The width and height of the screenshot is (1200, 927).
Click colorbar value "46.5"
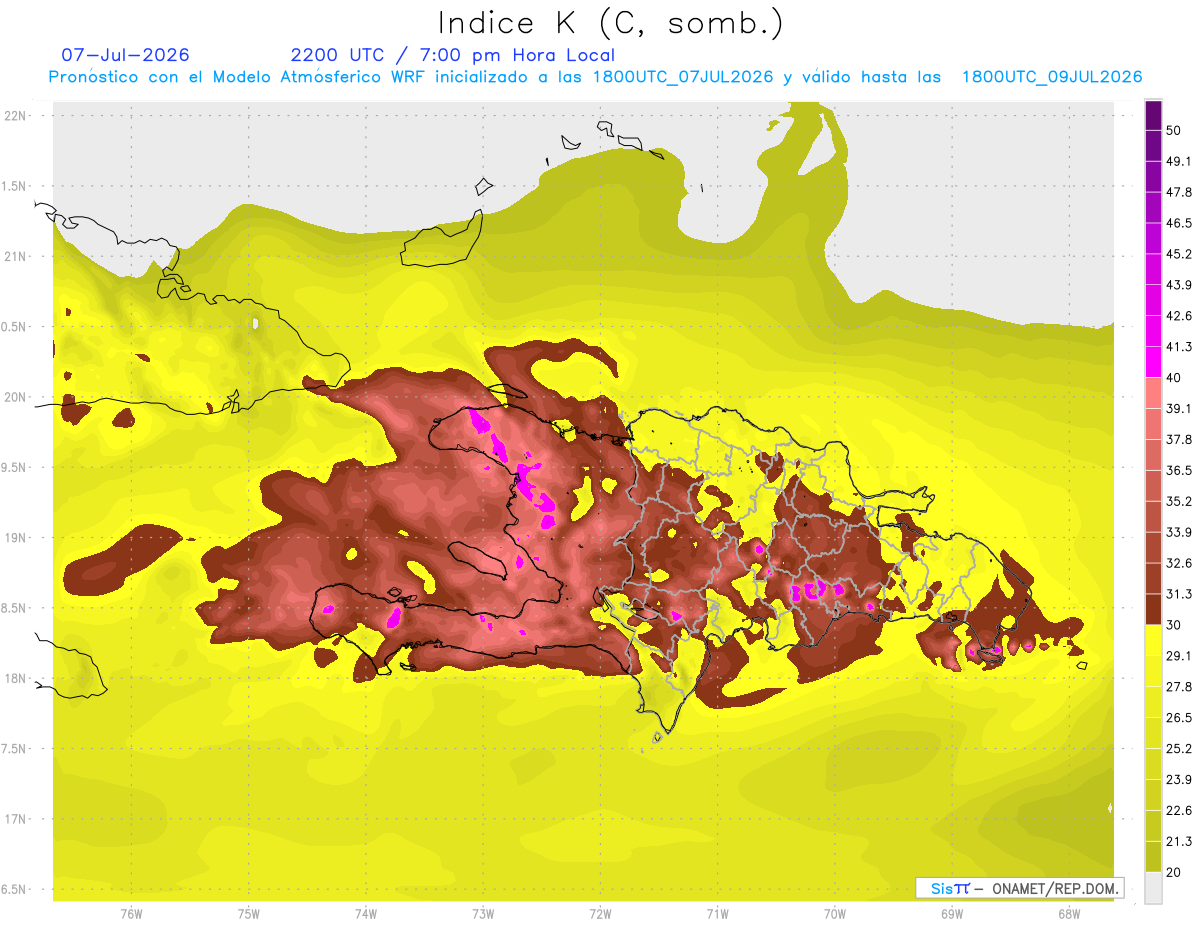click(x=1178, y=223)
